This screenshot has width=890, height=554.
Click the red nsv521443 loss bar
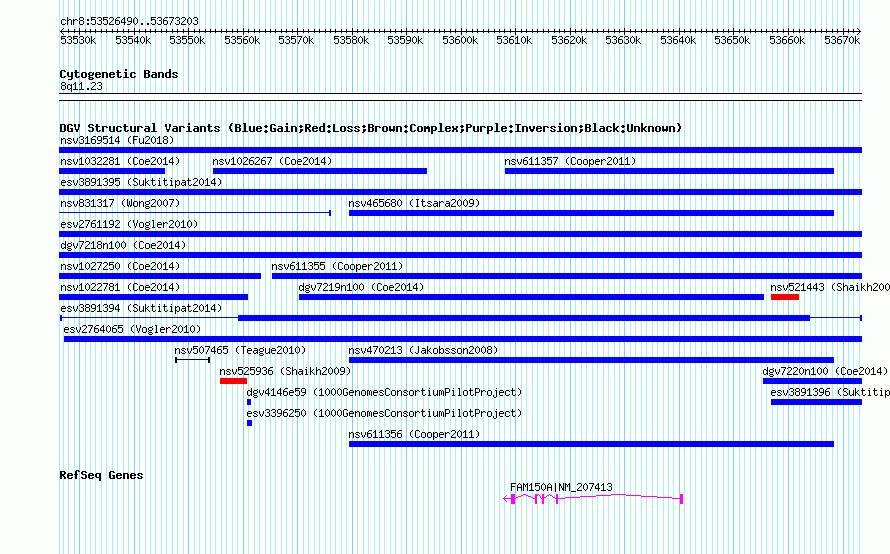tap(784, 297)
